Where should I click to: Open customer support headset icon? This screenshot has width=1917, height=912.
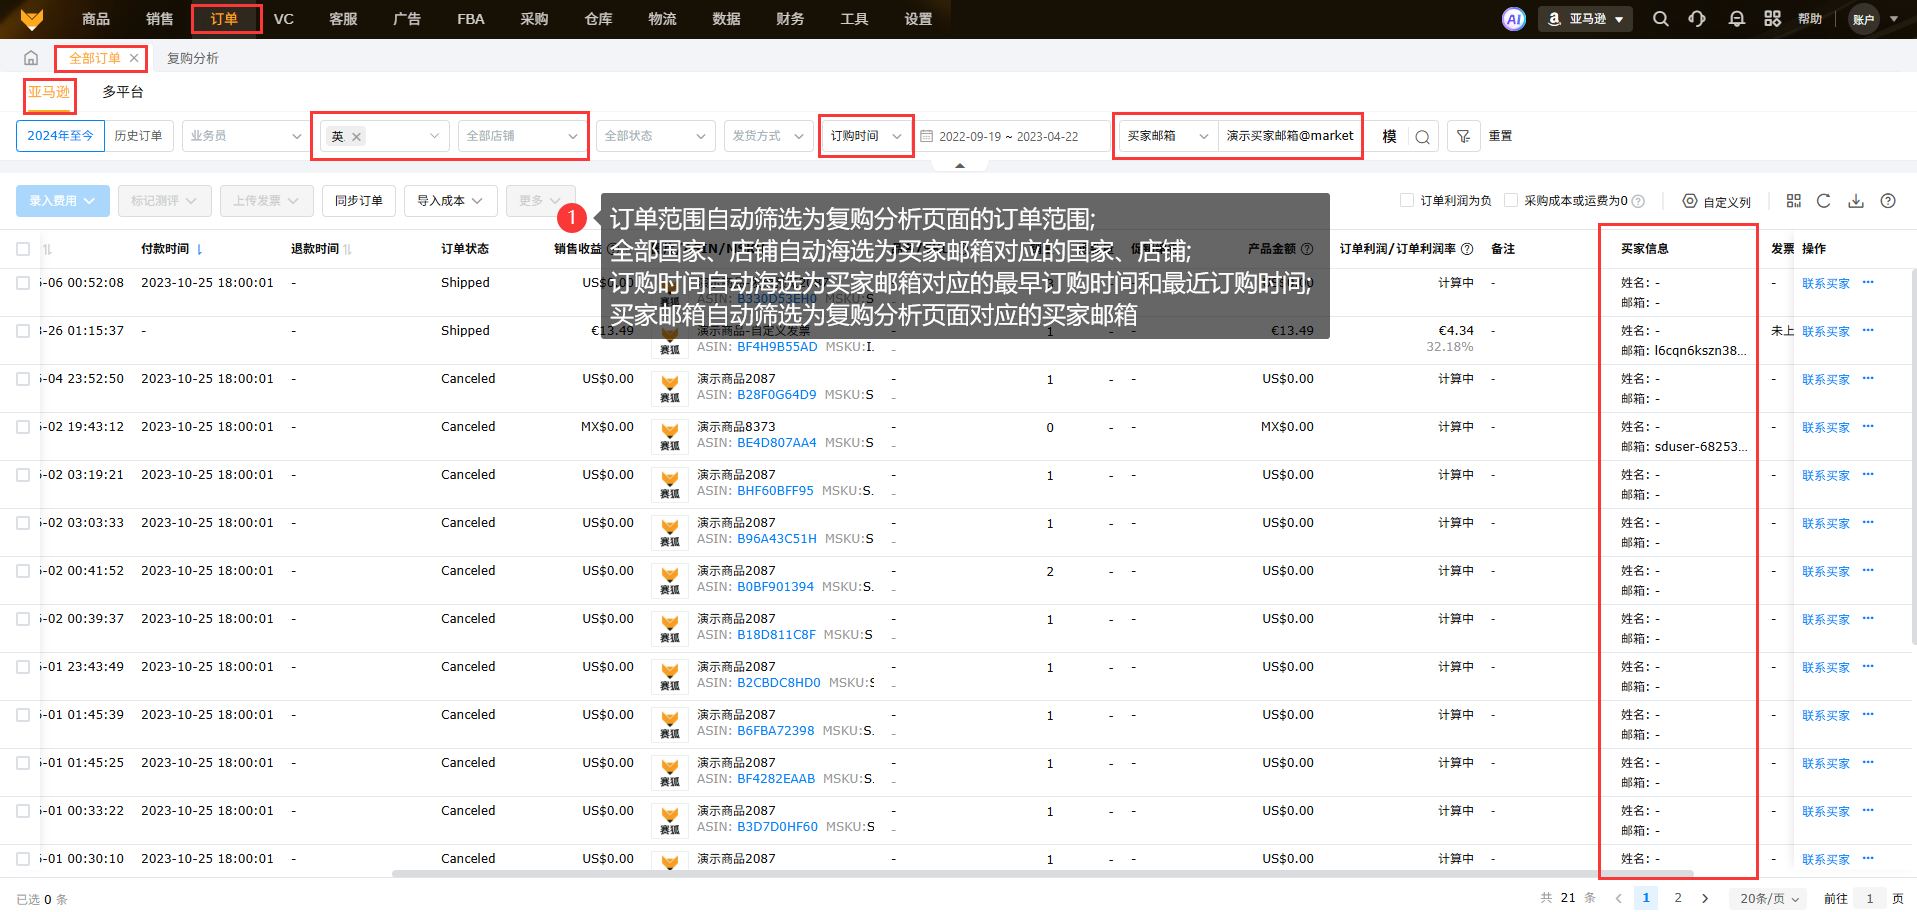1697,19
